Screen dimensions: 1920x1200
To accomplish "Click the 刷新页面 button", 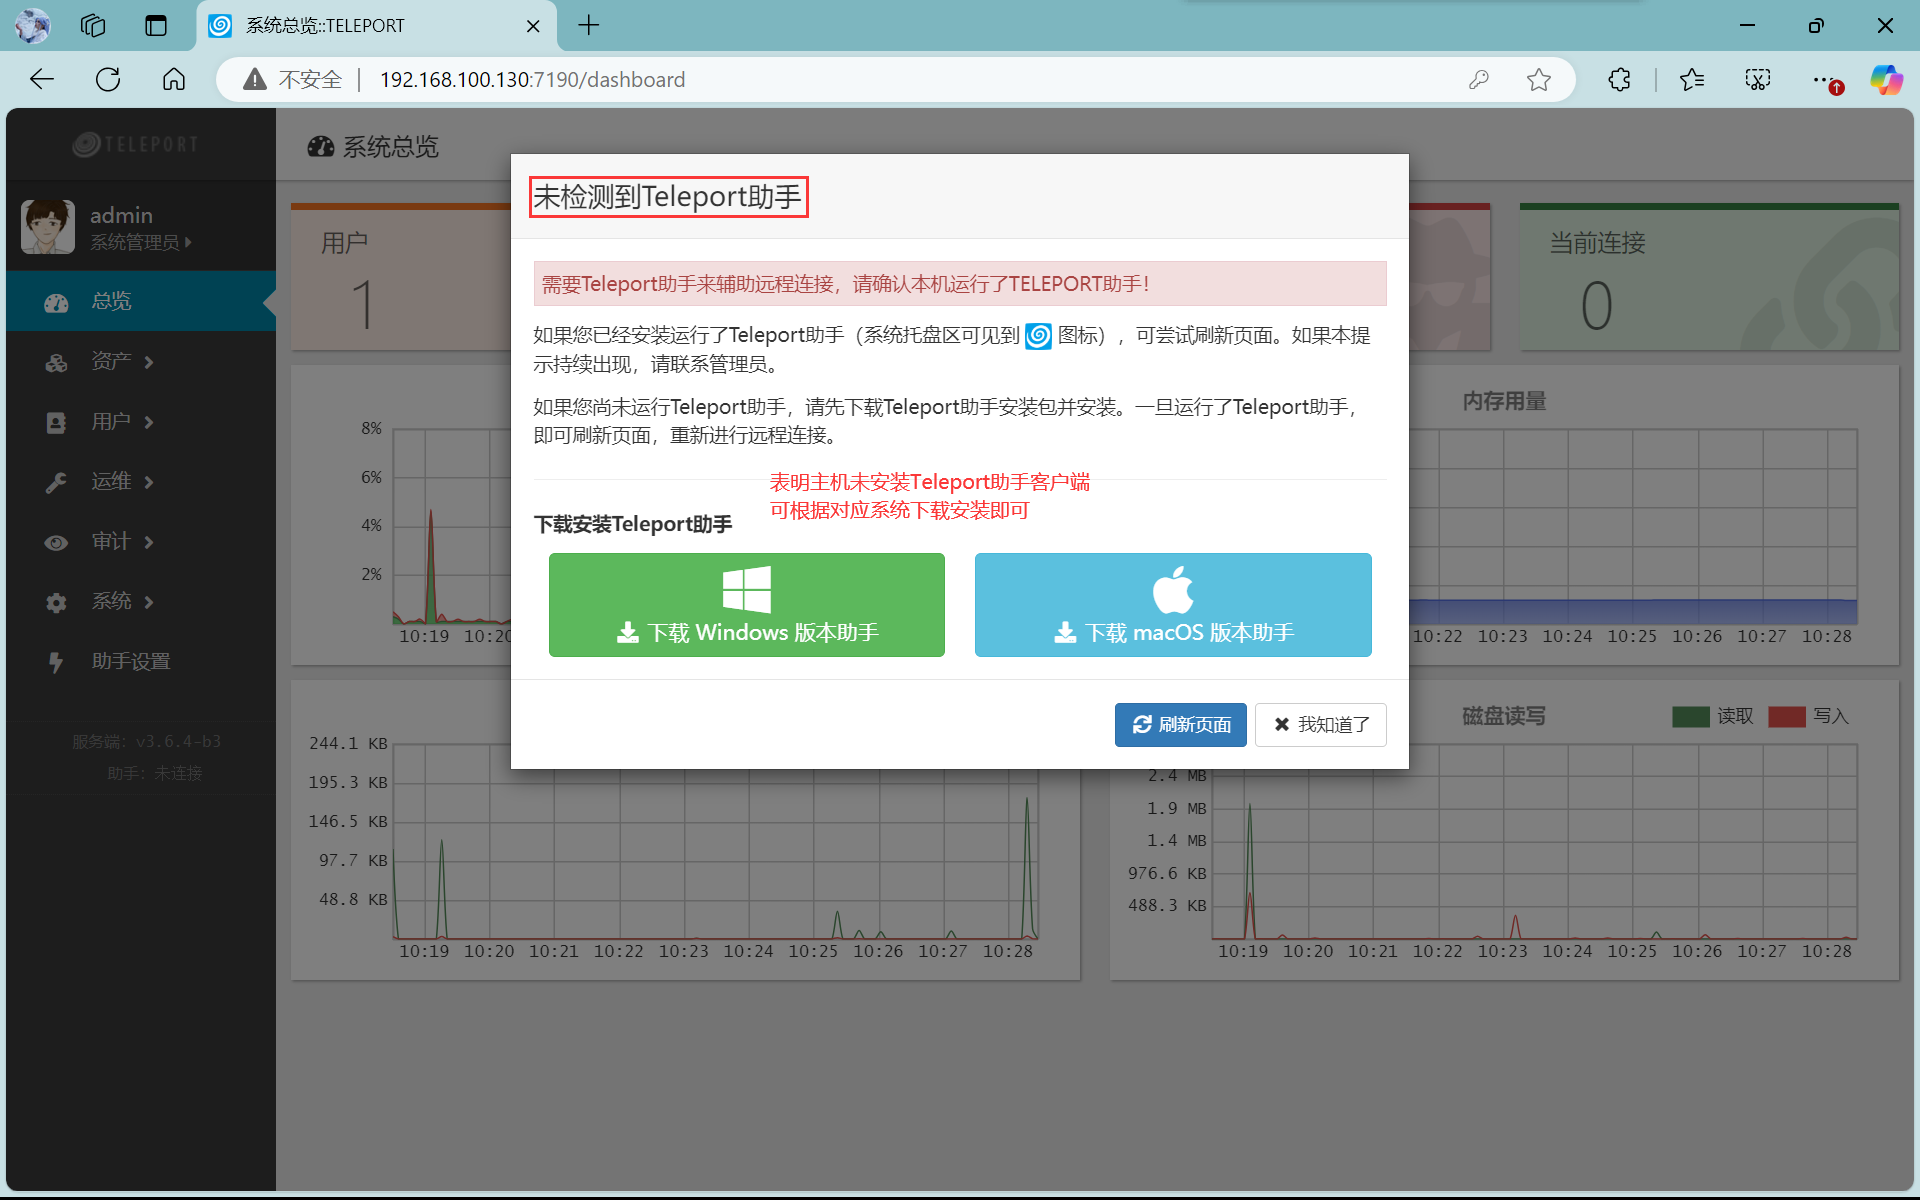I will click(x=1180, y=725).
